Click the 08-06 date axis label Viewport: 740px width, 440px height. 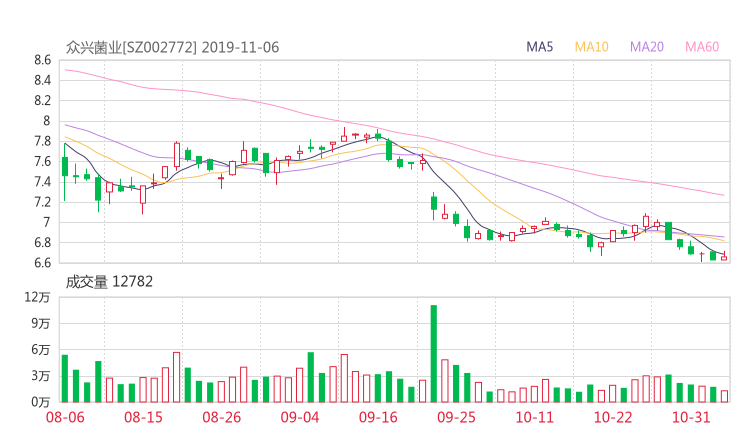click(x=65, y=417)
